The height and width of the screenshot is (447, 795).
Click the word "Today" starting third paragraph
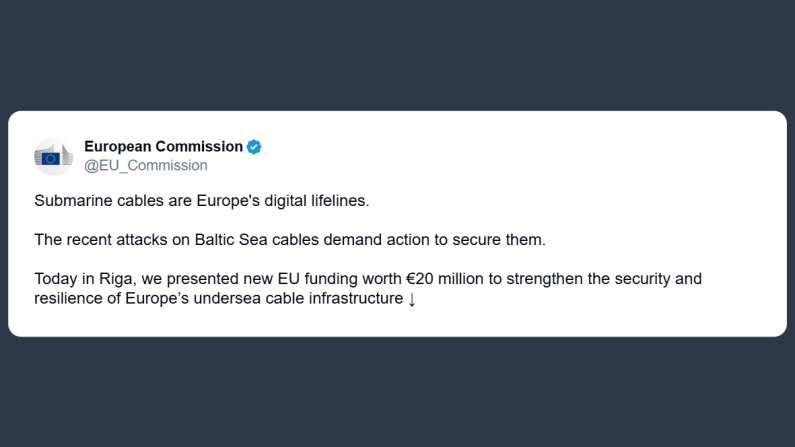54,278
